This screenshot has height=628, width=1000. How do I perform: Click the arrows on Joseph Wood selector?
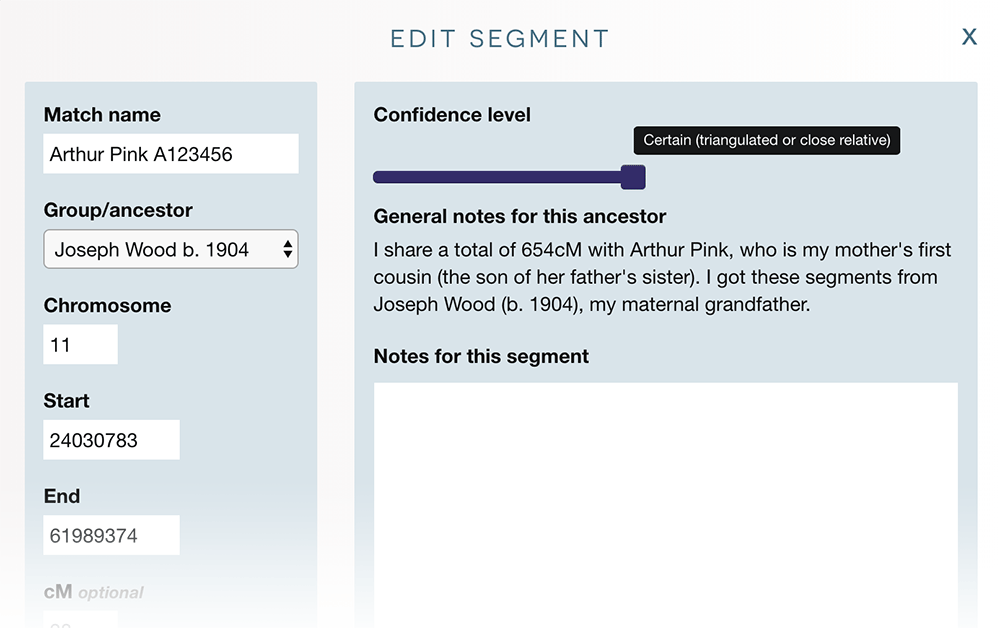(x=288, y=249)
